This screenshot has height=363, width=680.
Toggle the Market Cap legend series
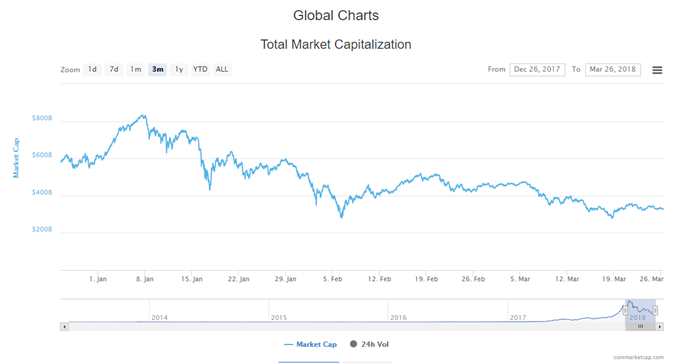pos(310,344)
